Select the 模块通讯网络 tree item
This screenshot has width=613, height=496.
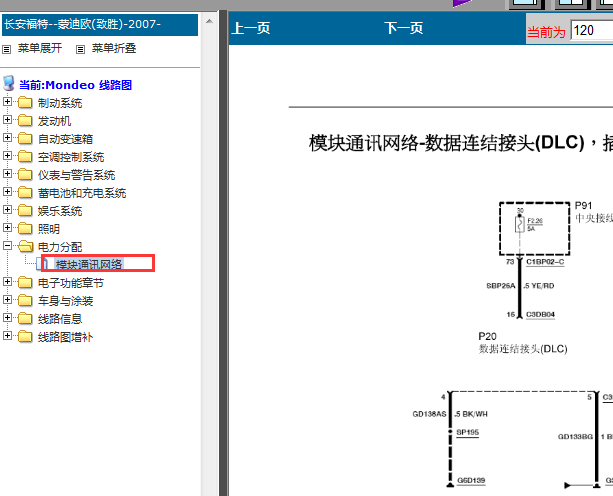(89, 264)
